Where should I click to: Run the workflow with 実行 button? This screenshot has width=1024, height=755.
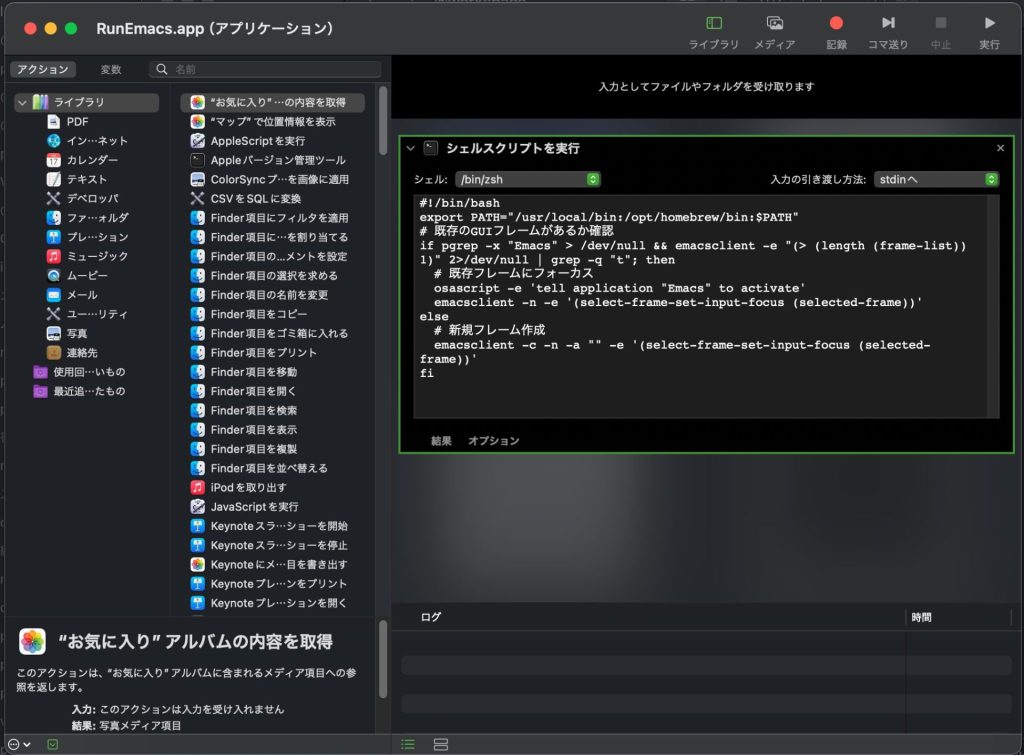click(989, 32)
